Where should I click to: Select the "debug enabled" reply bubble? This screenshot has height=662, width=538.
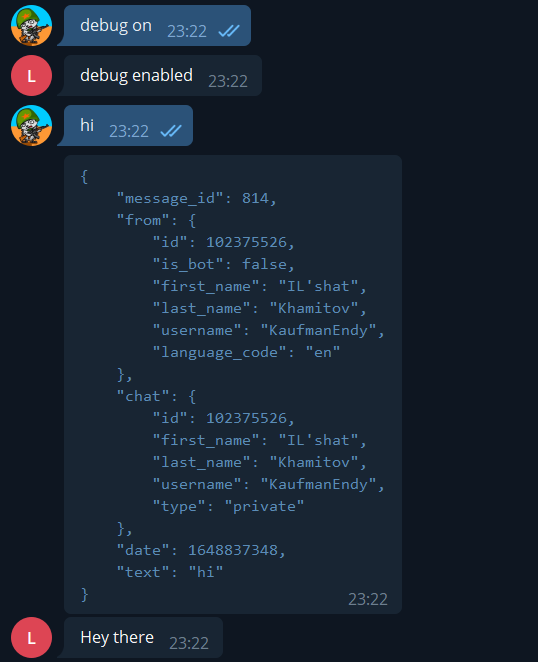click(x=163, y=76)
